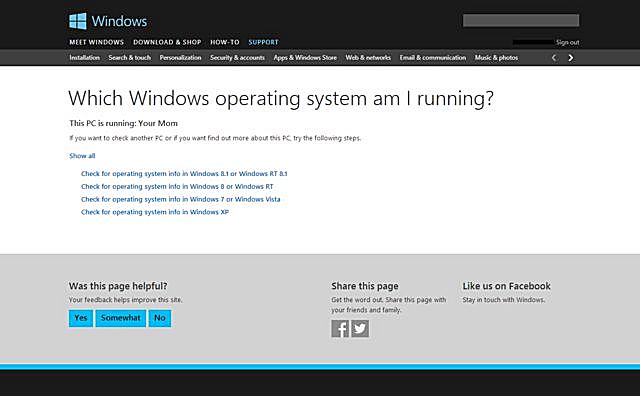This screenshot has width=640, height=396.
Task: Answer Yes to page helpful
Action: tap(81, 318)
